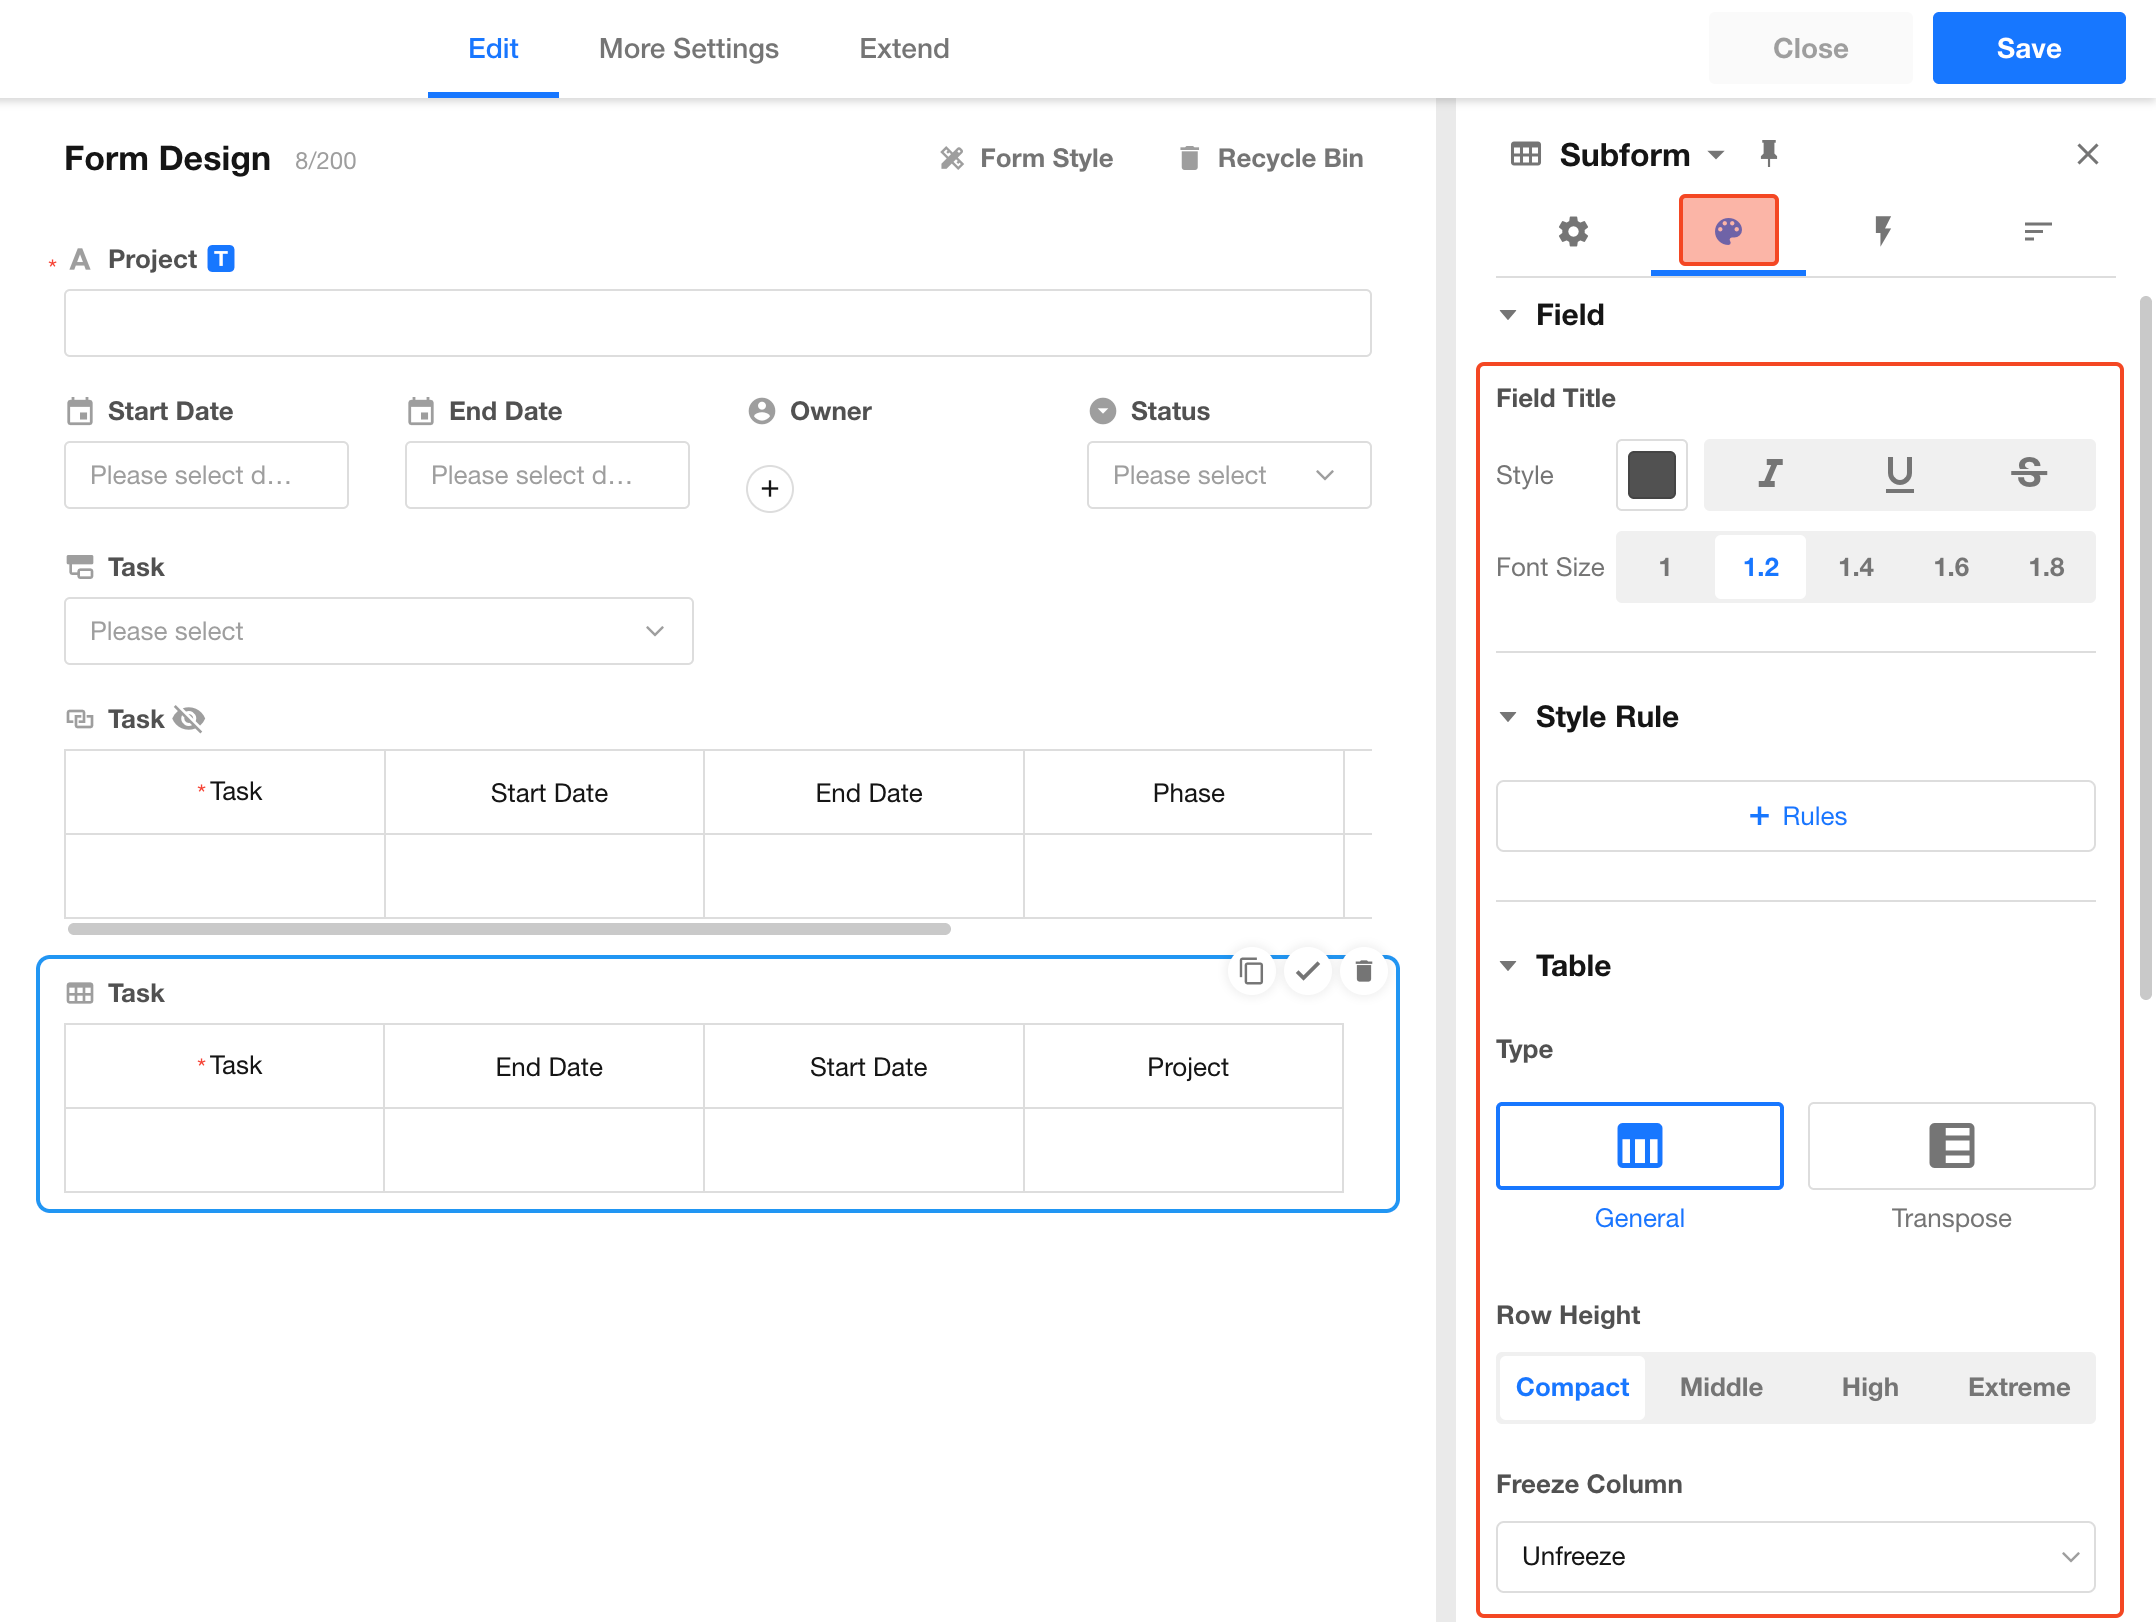Open the Extend tab

pos(904,49)
